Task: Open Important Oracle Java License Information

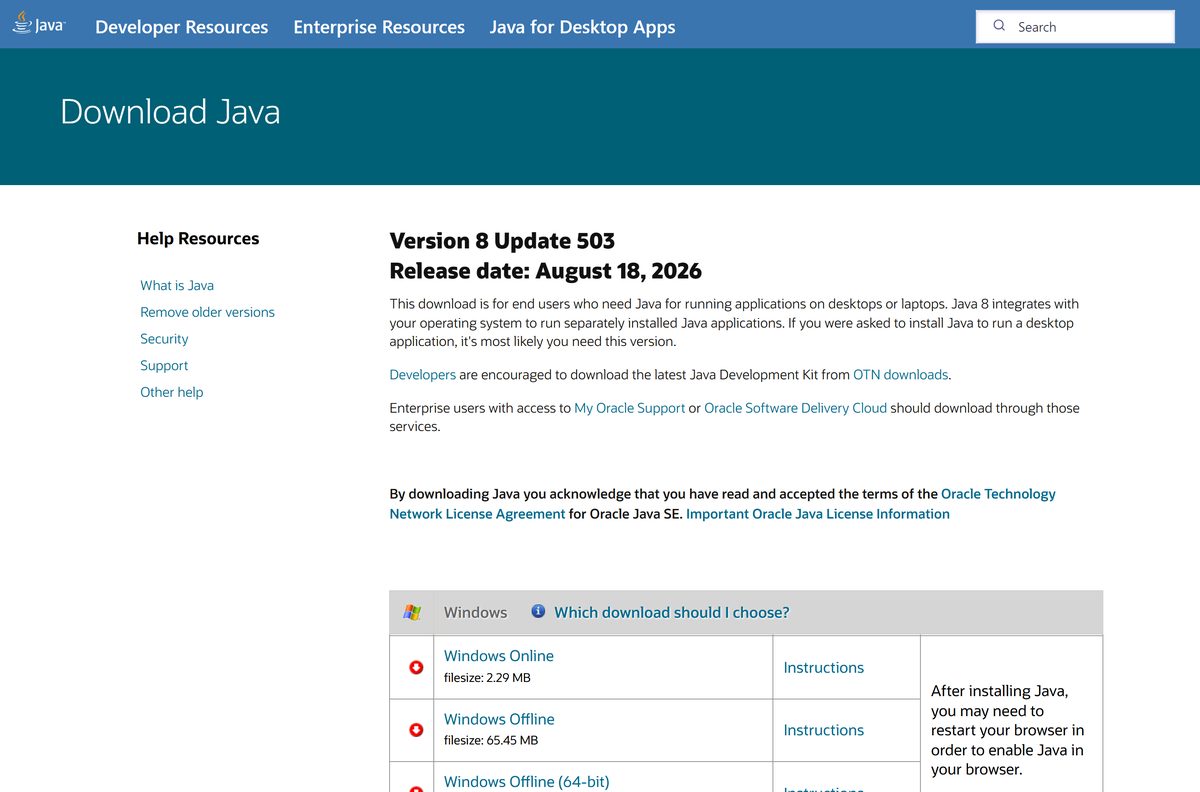Action: coord(818,514)
